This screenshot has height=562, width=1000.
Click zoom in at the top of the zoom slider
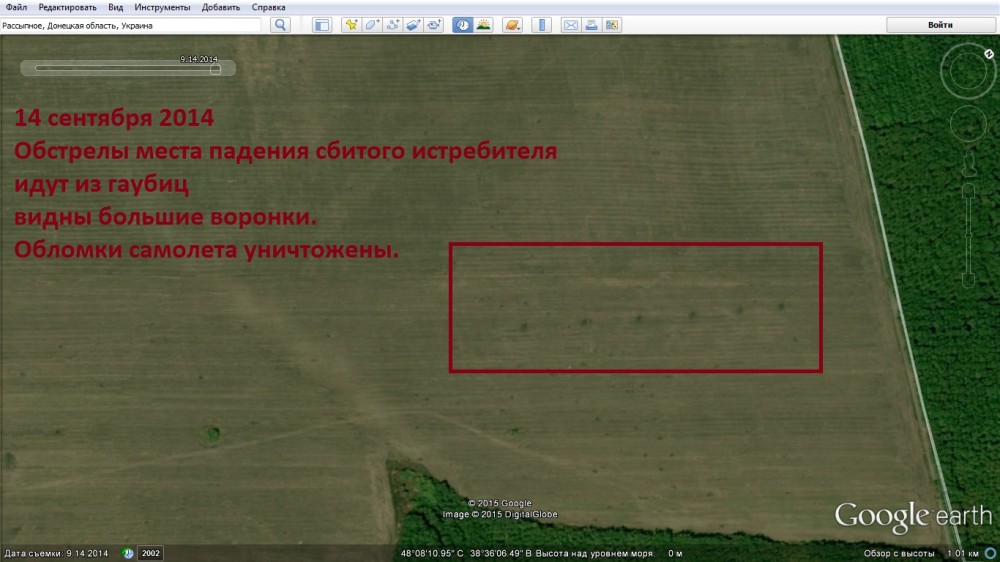969,191
